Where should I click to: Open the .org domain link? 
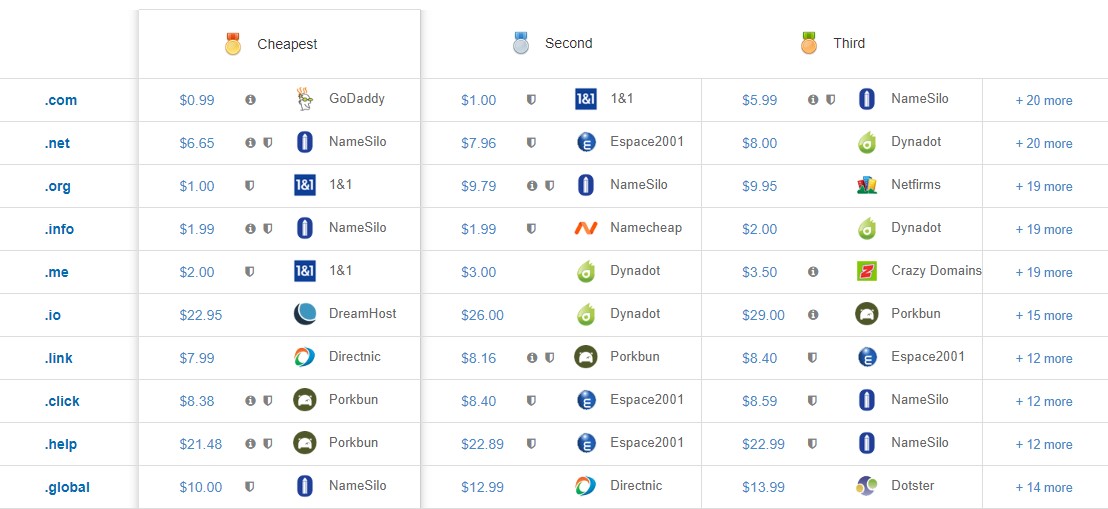click(x=57, y=187)
